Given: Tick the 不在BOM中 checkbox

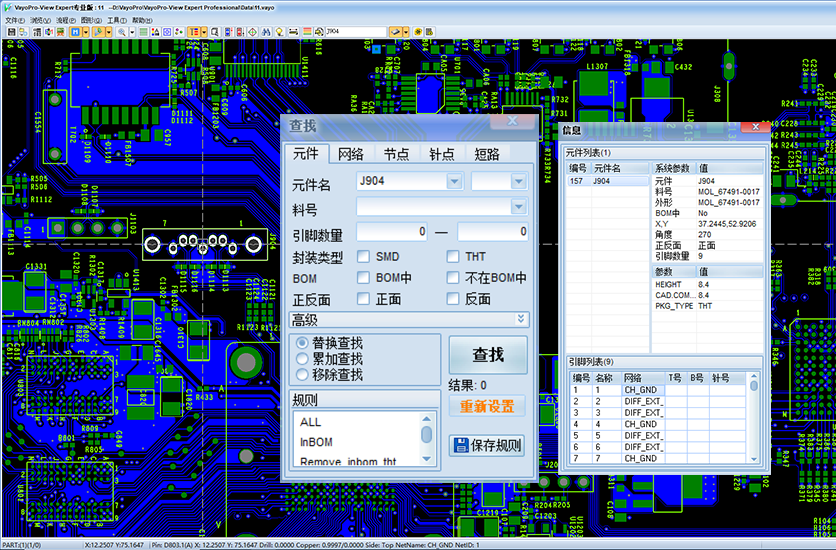Looking at the screenshot, I should (453, 278).
